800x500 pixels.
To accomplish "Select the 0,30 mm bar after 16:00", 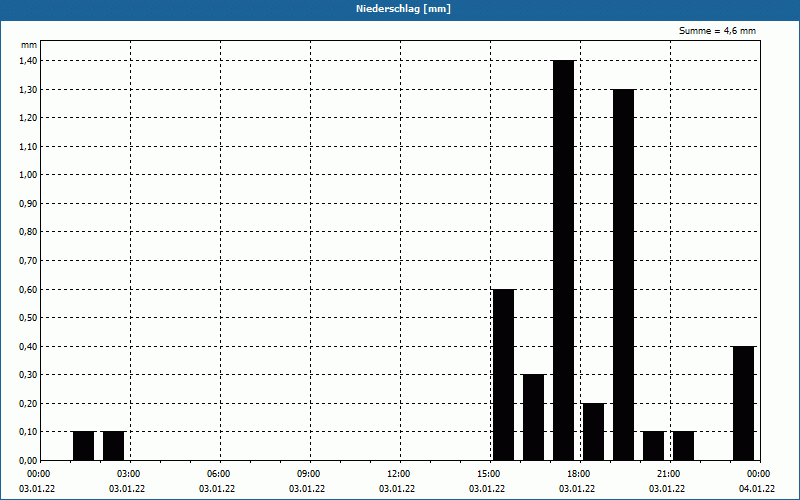I will pos(534,417).
